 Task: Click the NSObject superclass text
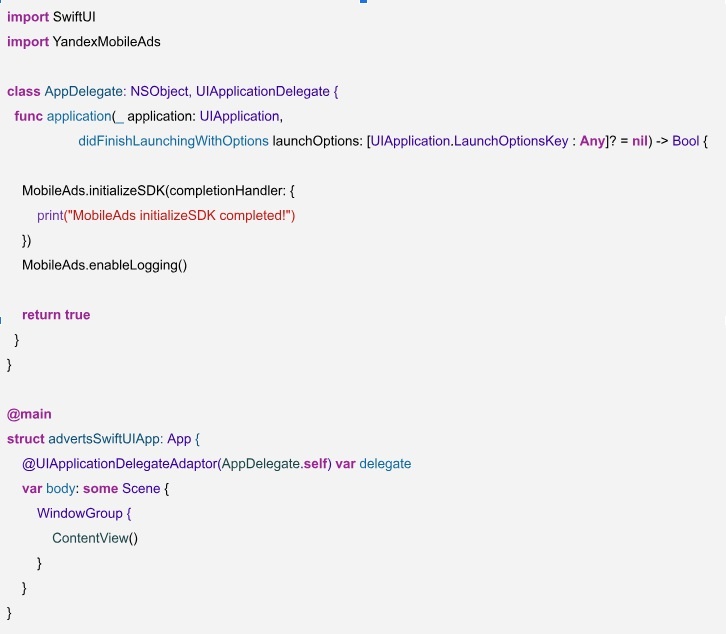coord(161,91)
